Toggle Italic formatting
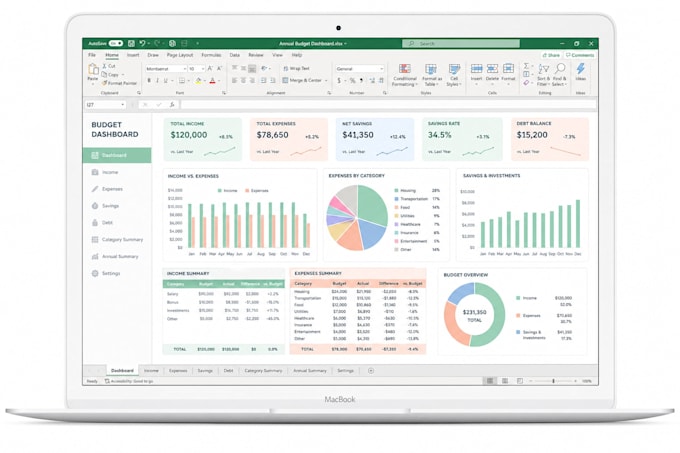680x453 pixels. click(x=157, y=81)
